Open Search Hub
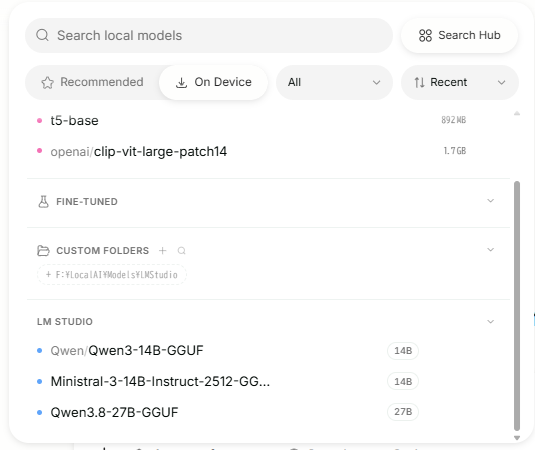 pyautogui.click(x=459, y=35)
